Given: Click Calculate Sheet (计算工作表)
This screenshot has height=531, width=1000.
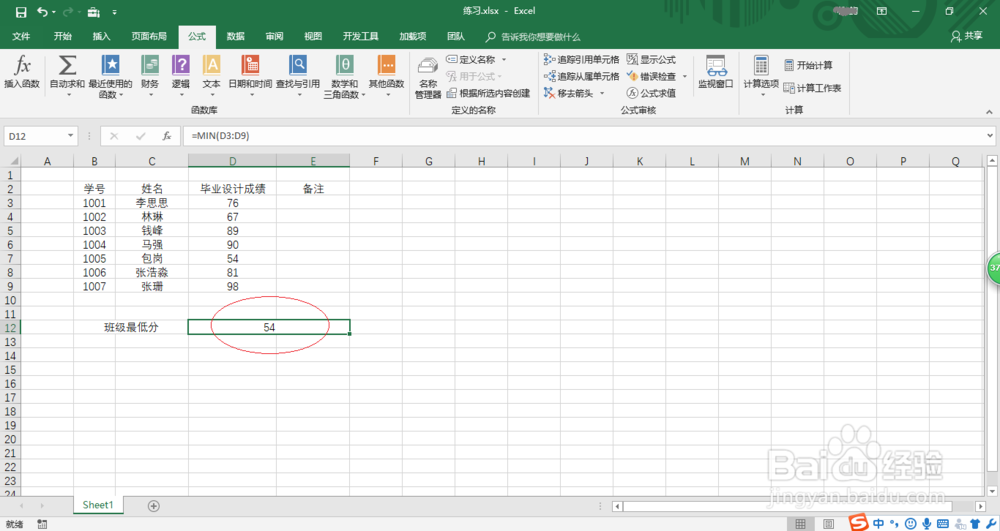Looking at the screenshot, I should click(x=812, y=88).
